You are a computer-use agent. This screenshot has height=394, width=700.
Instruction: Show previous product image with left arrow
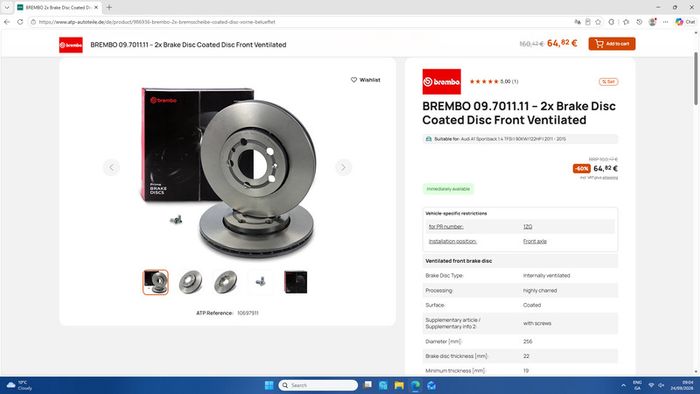click(112, 167)
